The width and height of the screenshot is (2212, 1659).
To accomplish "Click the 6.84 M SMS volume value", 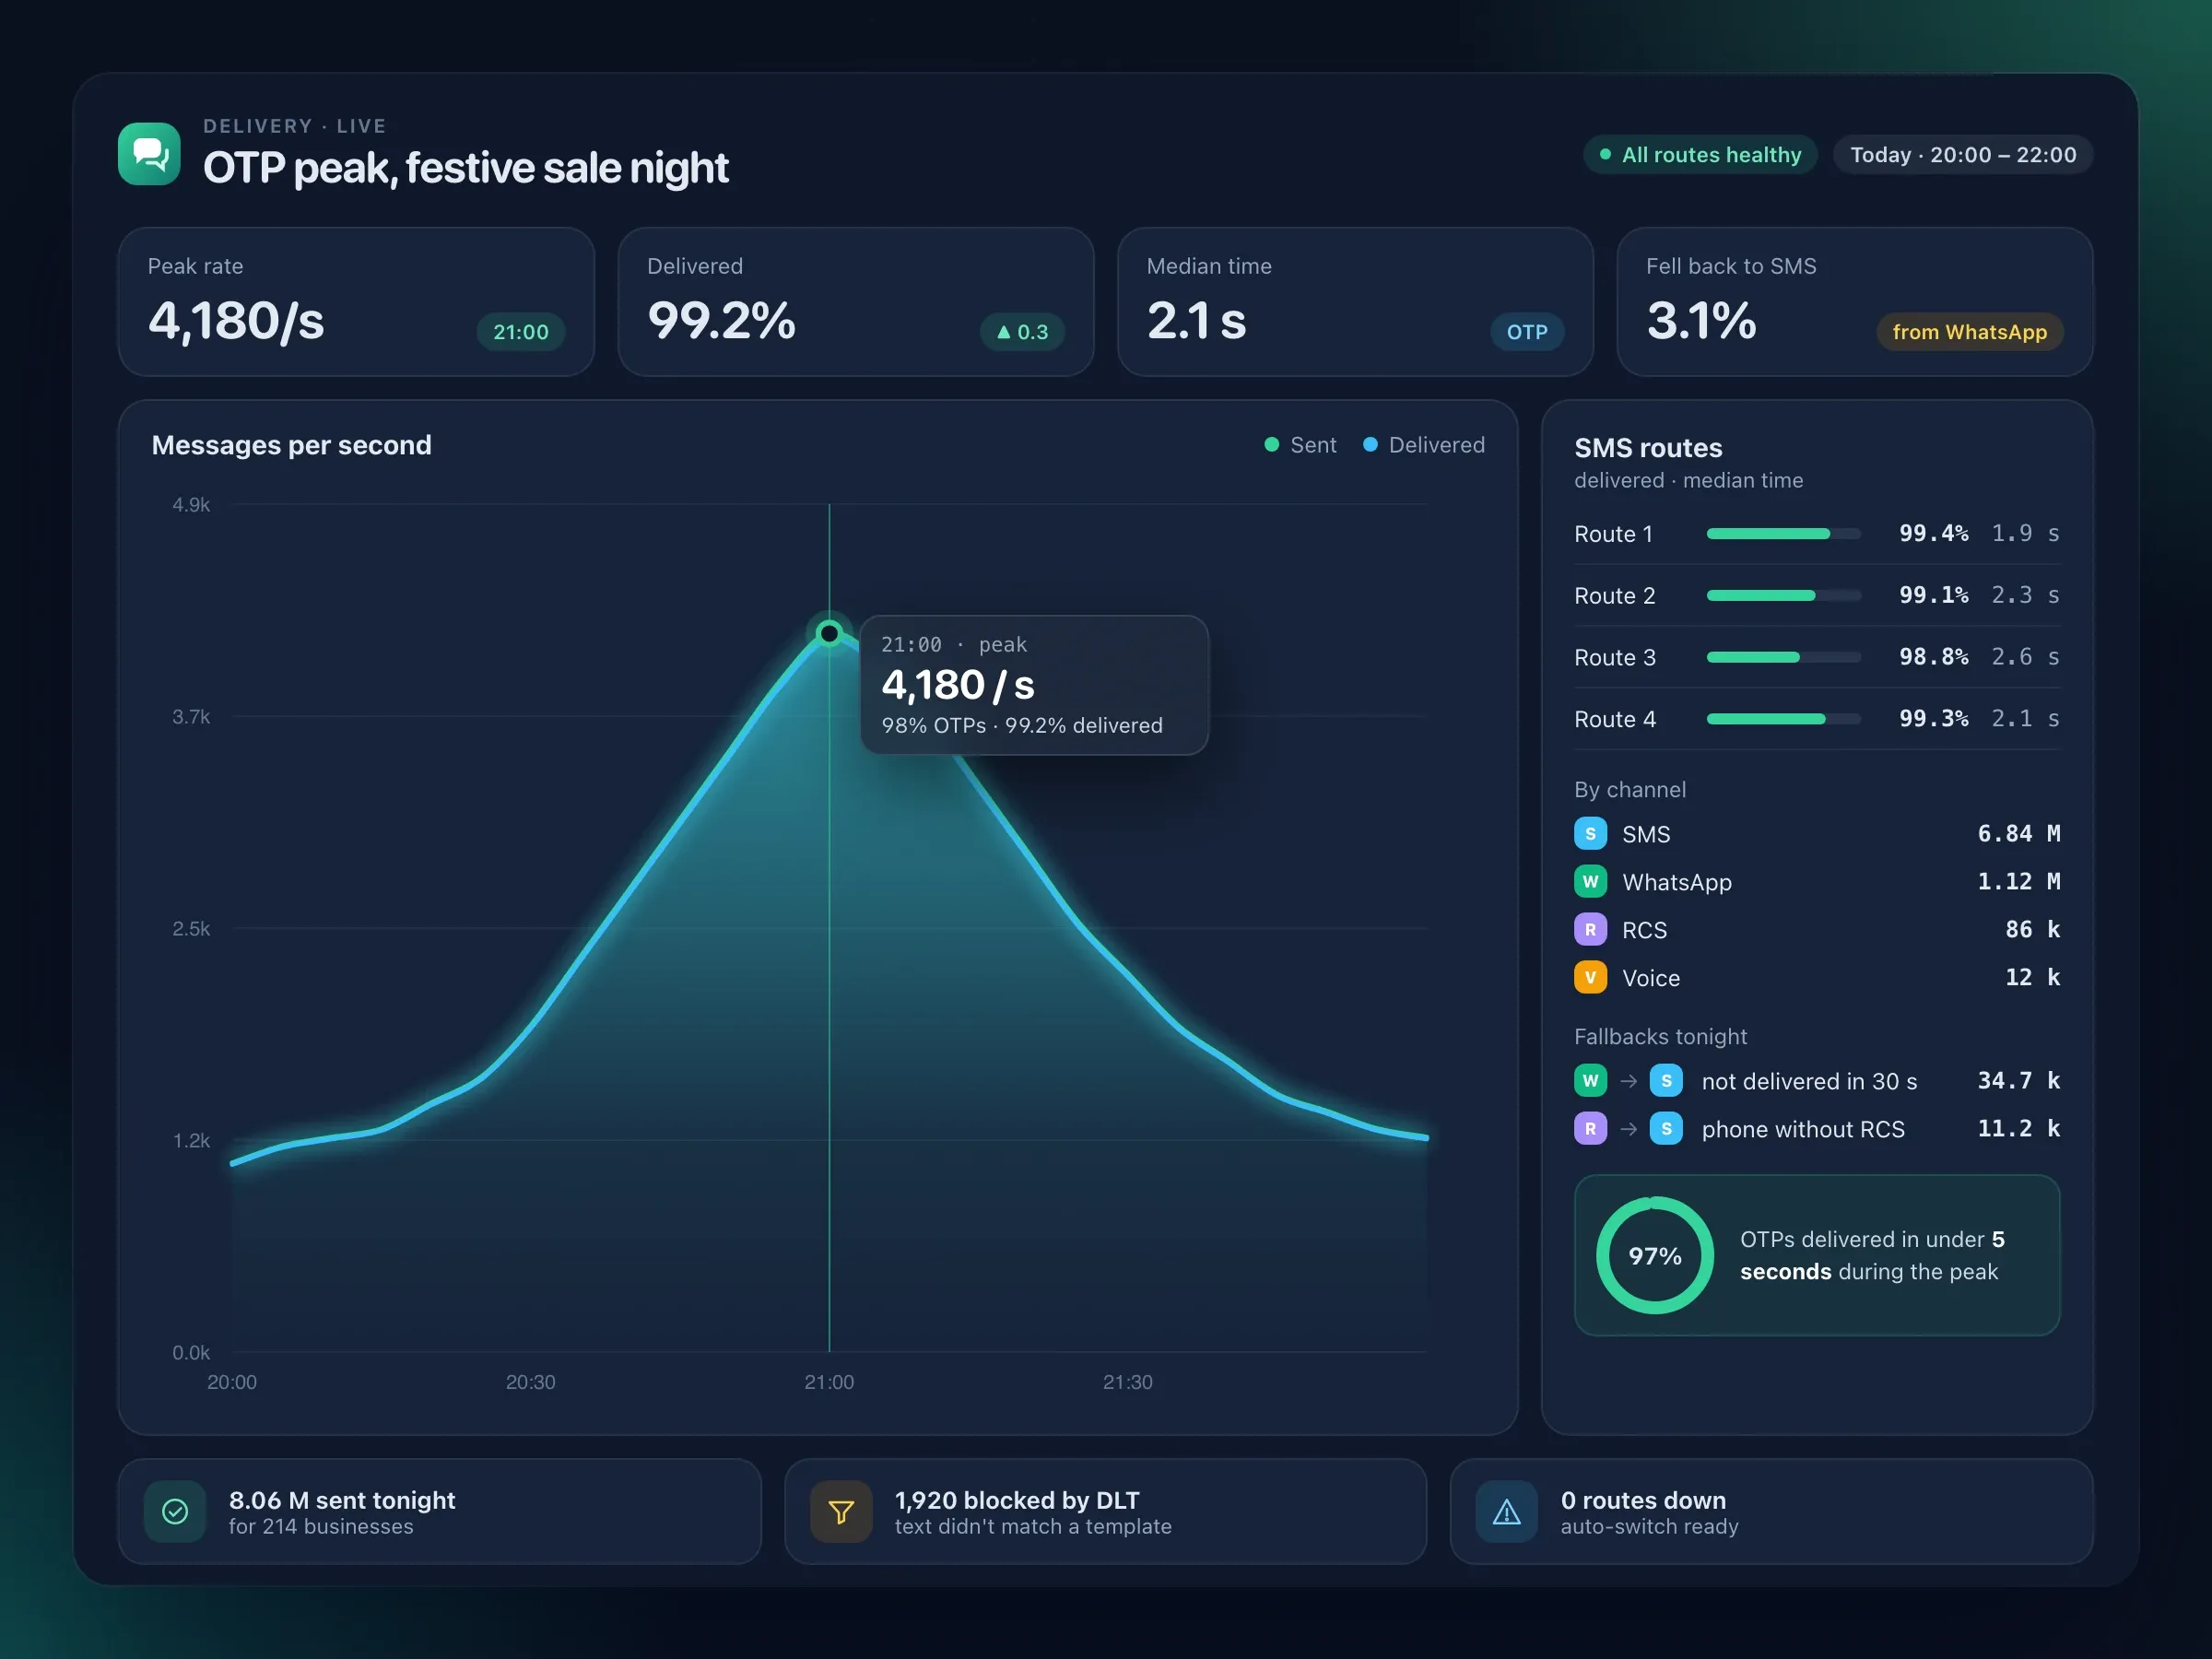I will point(2018,833).
